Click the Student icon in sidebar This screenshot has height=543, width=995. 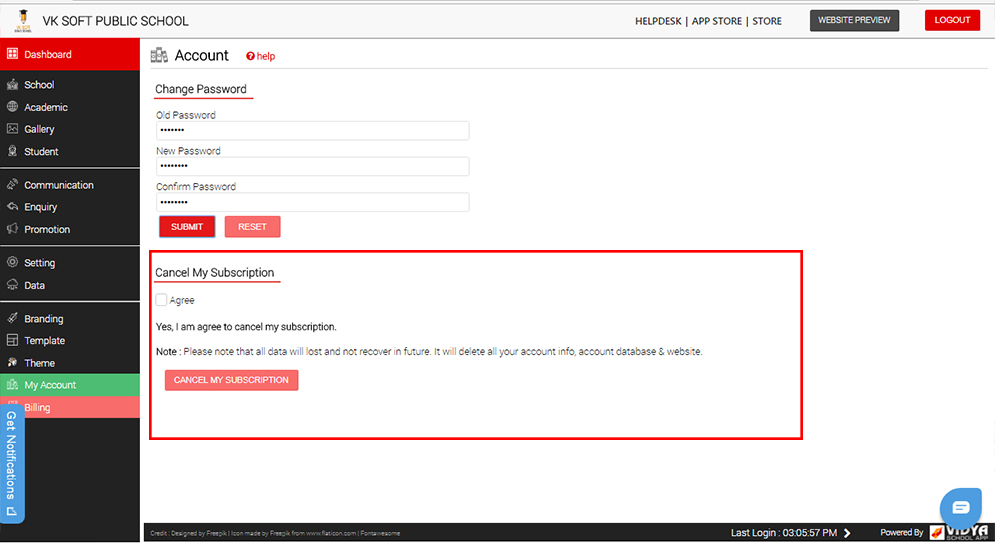(12, 151)
